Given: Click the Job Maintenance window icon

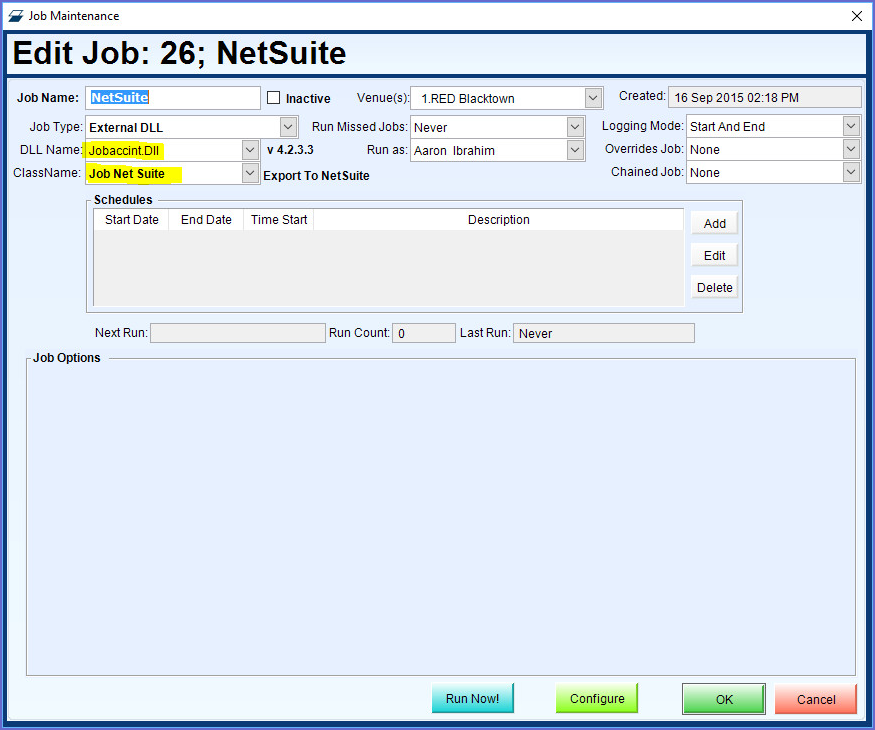Looking at the screenshot, I should coord(16,16).
